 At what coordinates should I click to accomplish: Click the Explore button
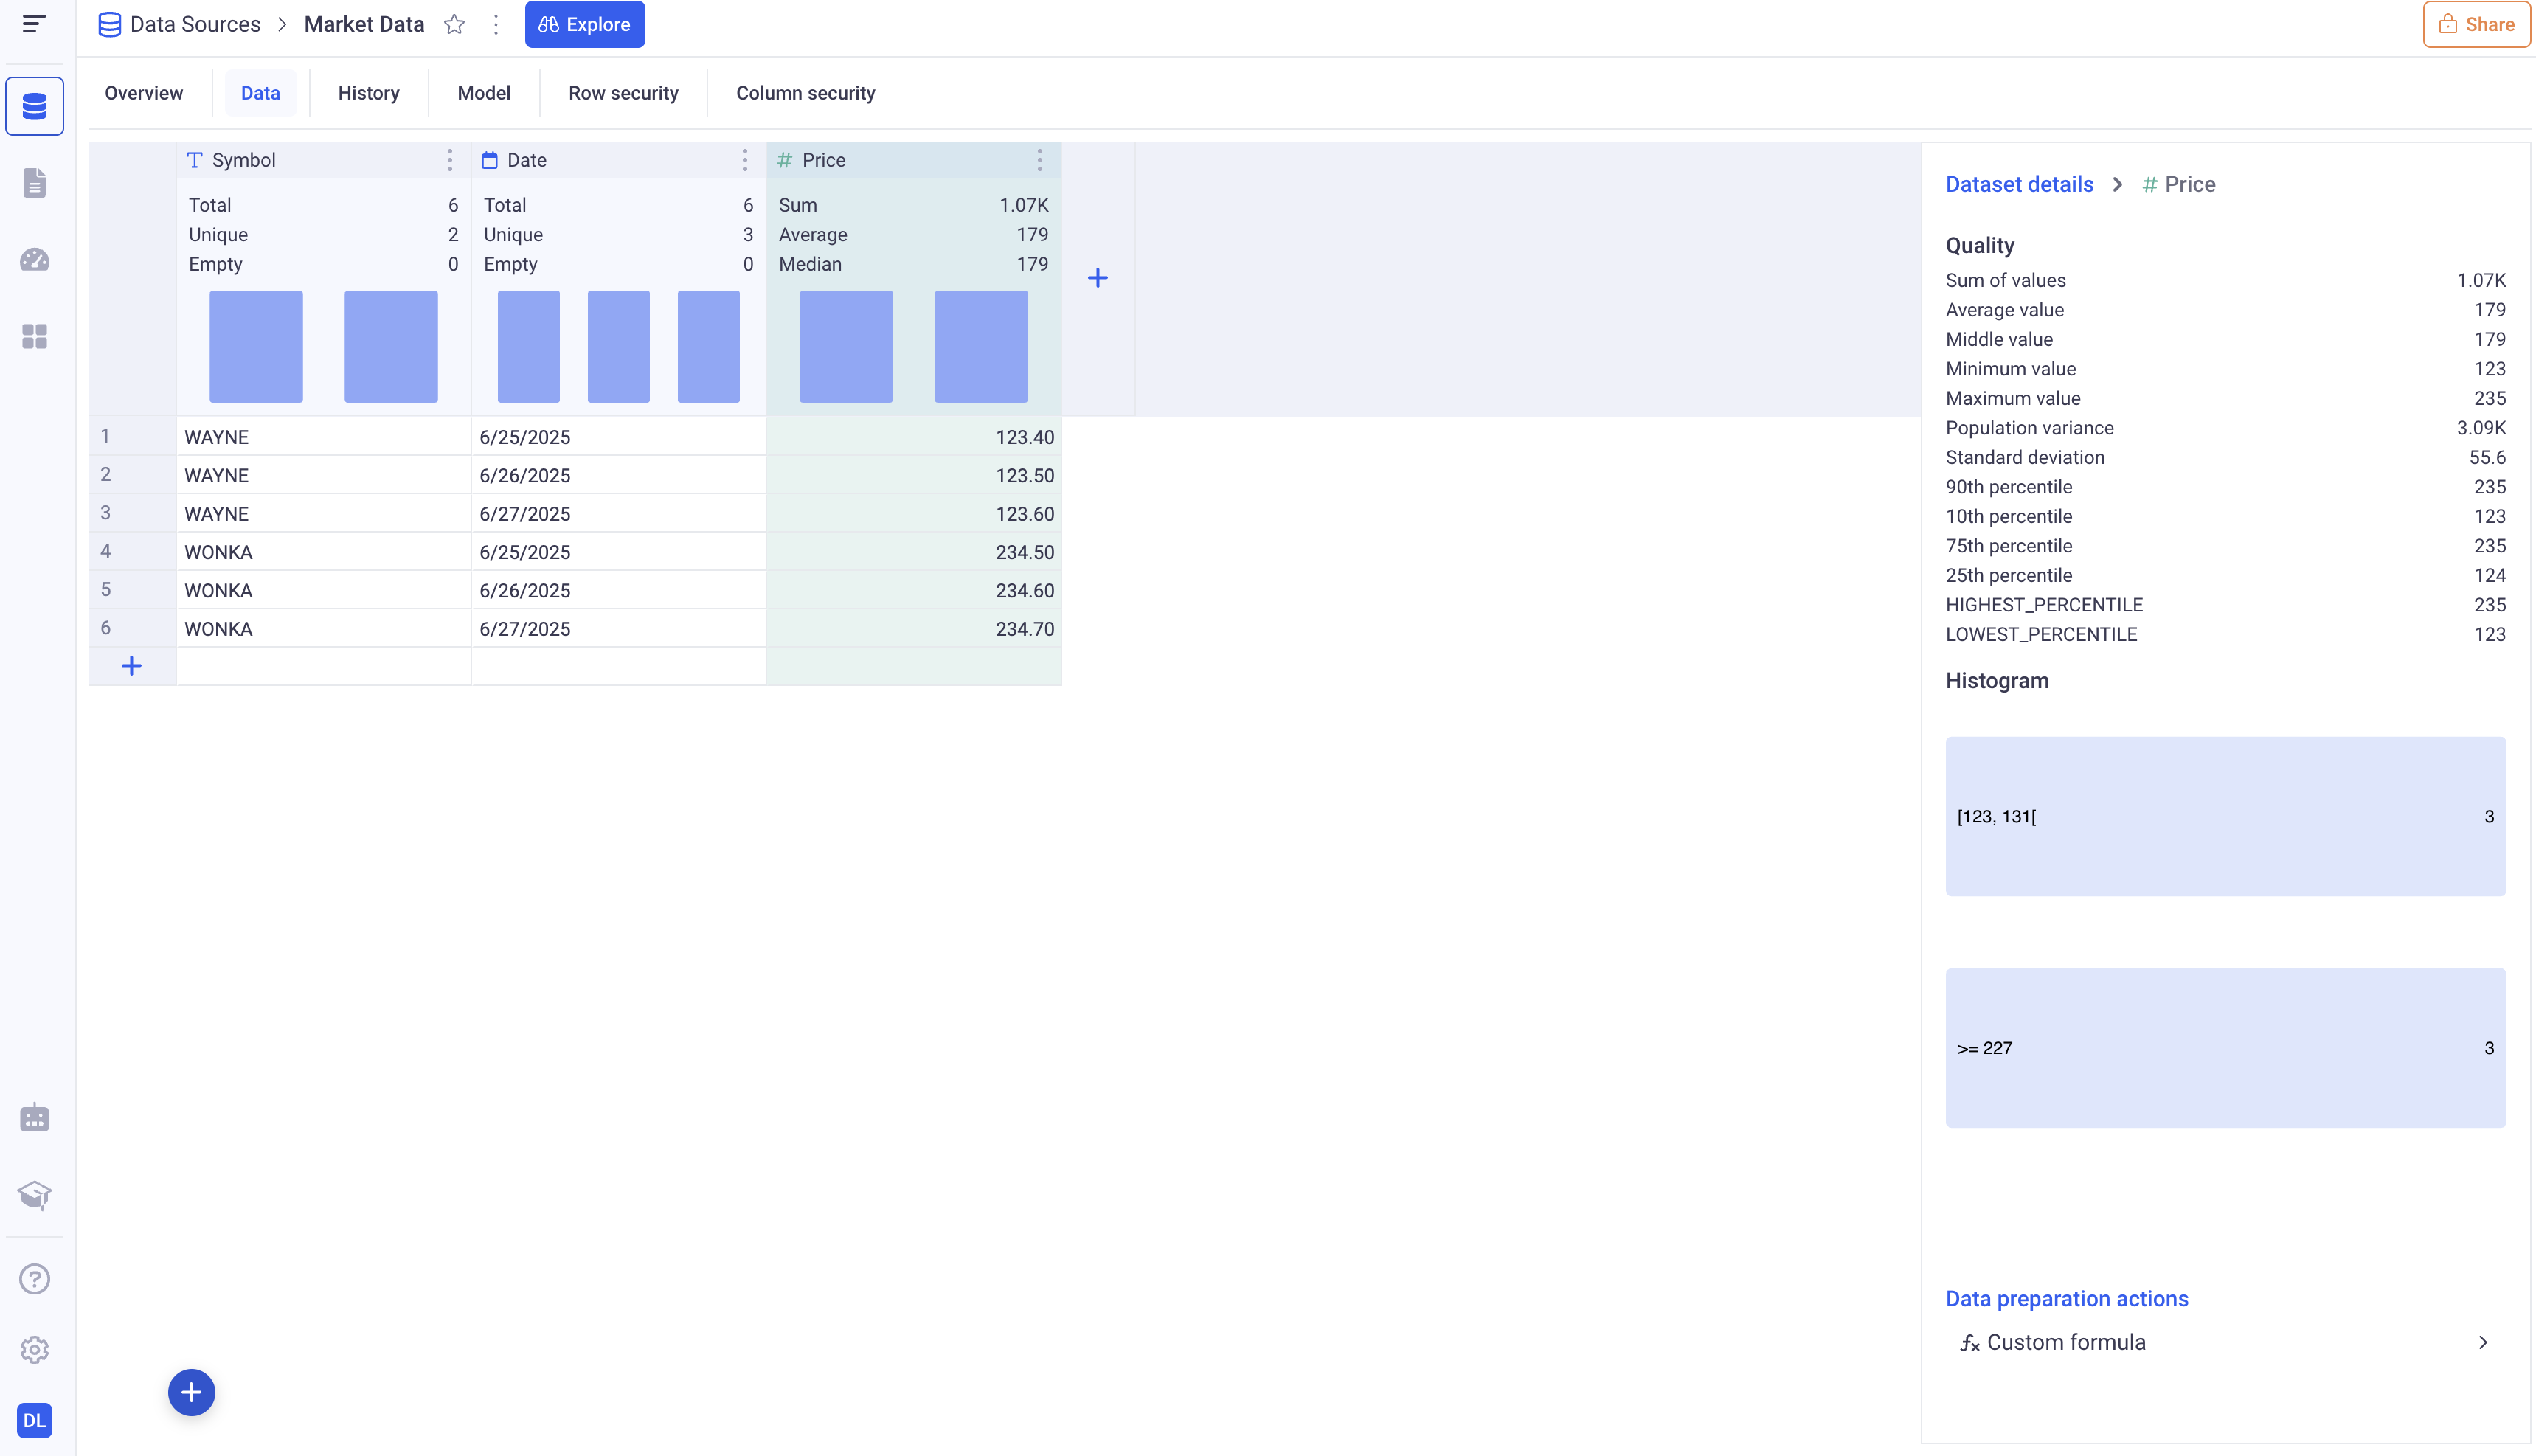[x=584, y=24]
